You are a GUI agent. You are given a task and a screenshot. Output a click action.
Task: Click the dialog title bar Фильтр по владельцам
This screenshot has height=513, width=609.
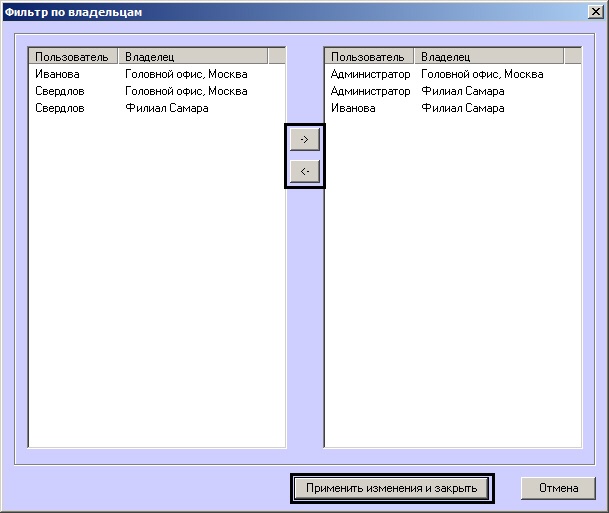pos(295,12)
